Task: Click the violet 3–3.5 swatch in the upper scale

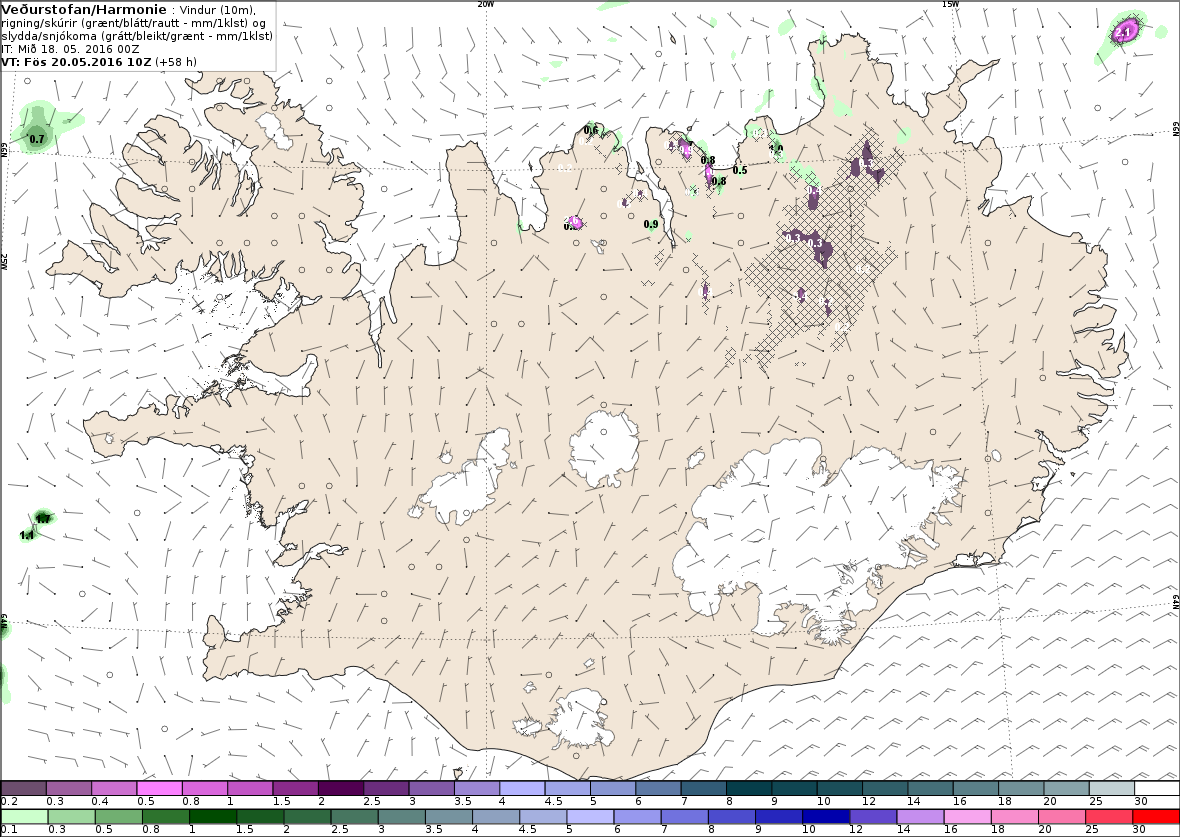Action: pos(431,788)
